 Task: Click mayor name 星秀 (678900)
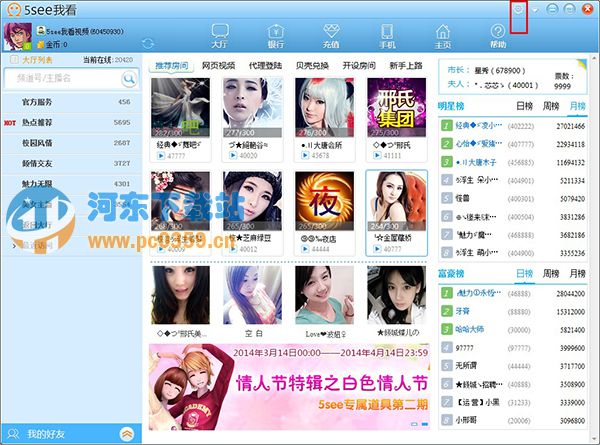point(500,71)
